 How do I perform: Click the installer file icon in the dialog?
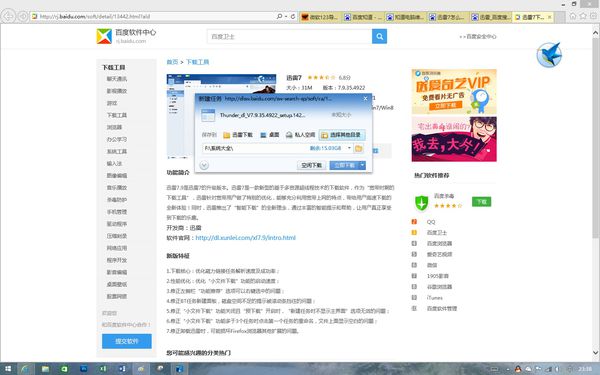click(208, 115)
